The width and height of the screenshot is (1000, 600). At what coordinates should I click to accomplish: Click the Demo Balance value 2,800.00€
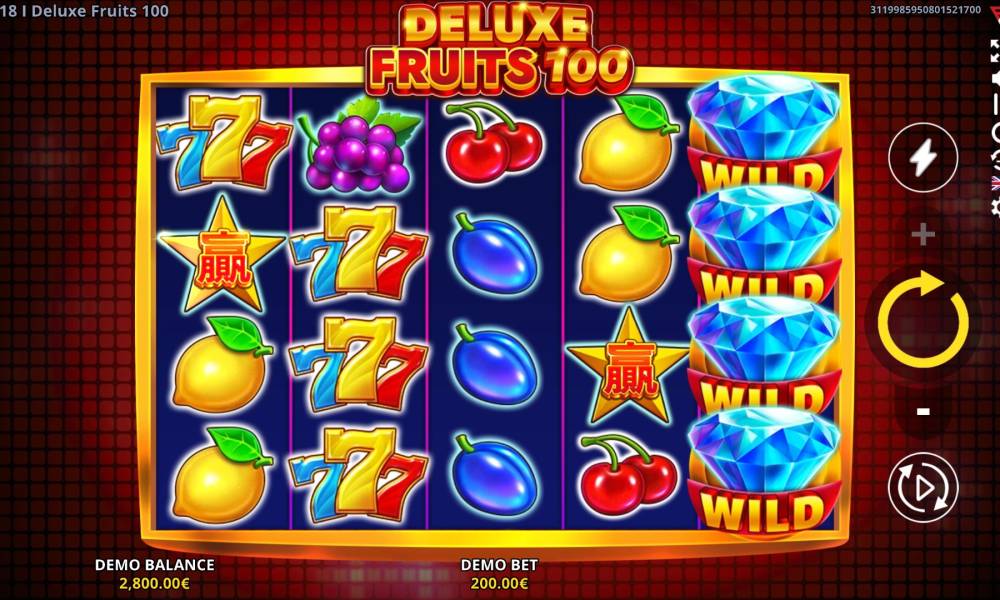[x=154, y=583]
